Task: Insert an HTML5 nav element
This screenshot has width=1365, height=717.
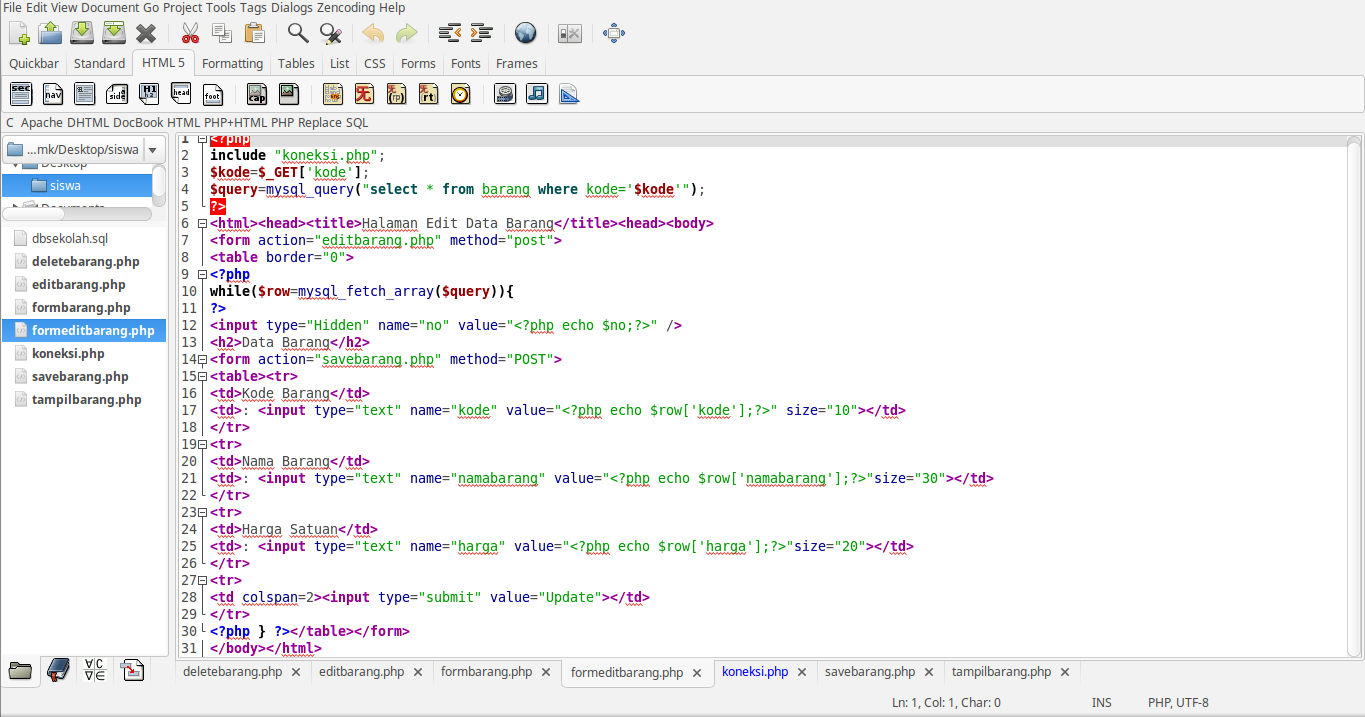Action: (x=53, y=94)
